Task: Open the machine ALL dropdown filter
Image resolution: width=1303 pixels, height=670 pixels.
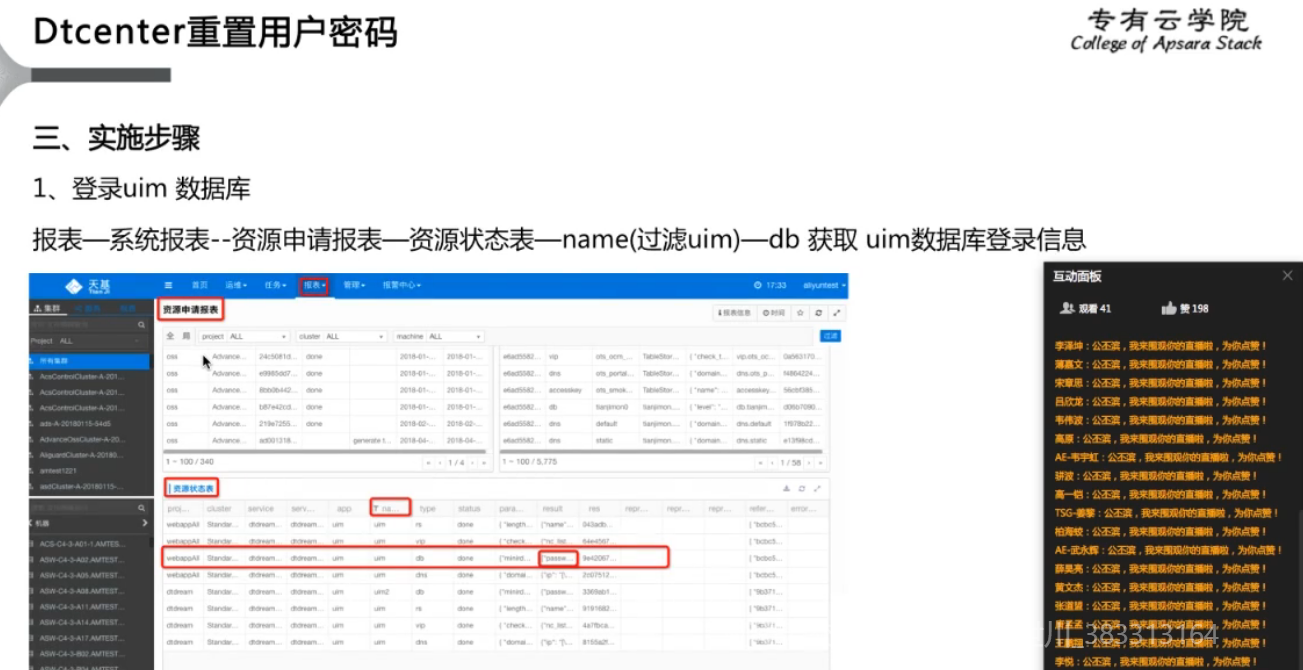Action: [x=455, y=336]
